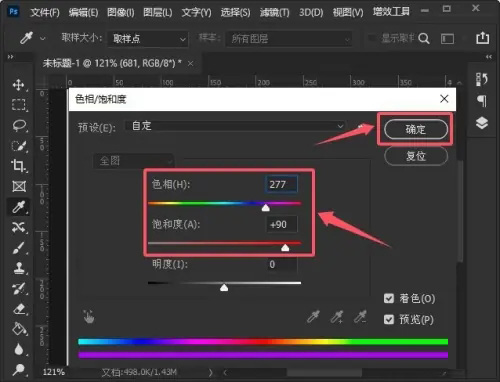The height and width of the screenshot is (382, 500).
Task: Select the History Brush tool
Action: 19,288
